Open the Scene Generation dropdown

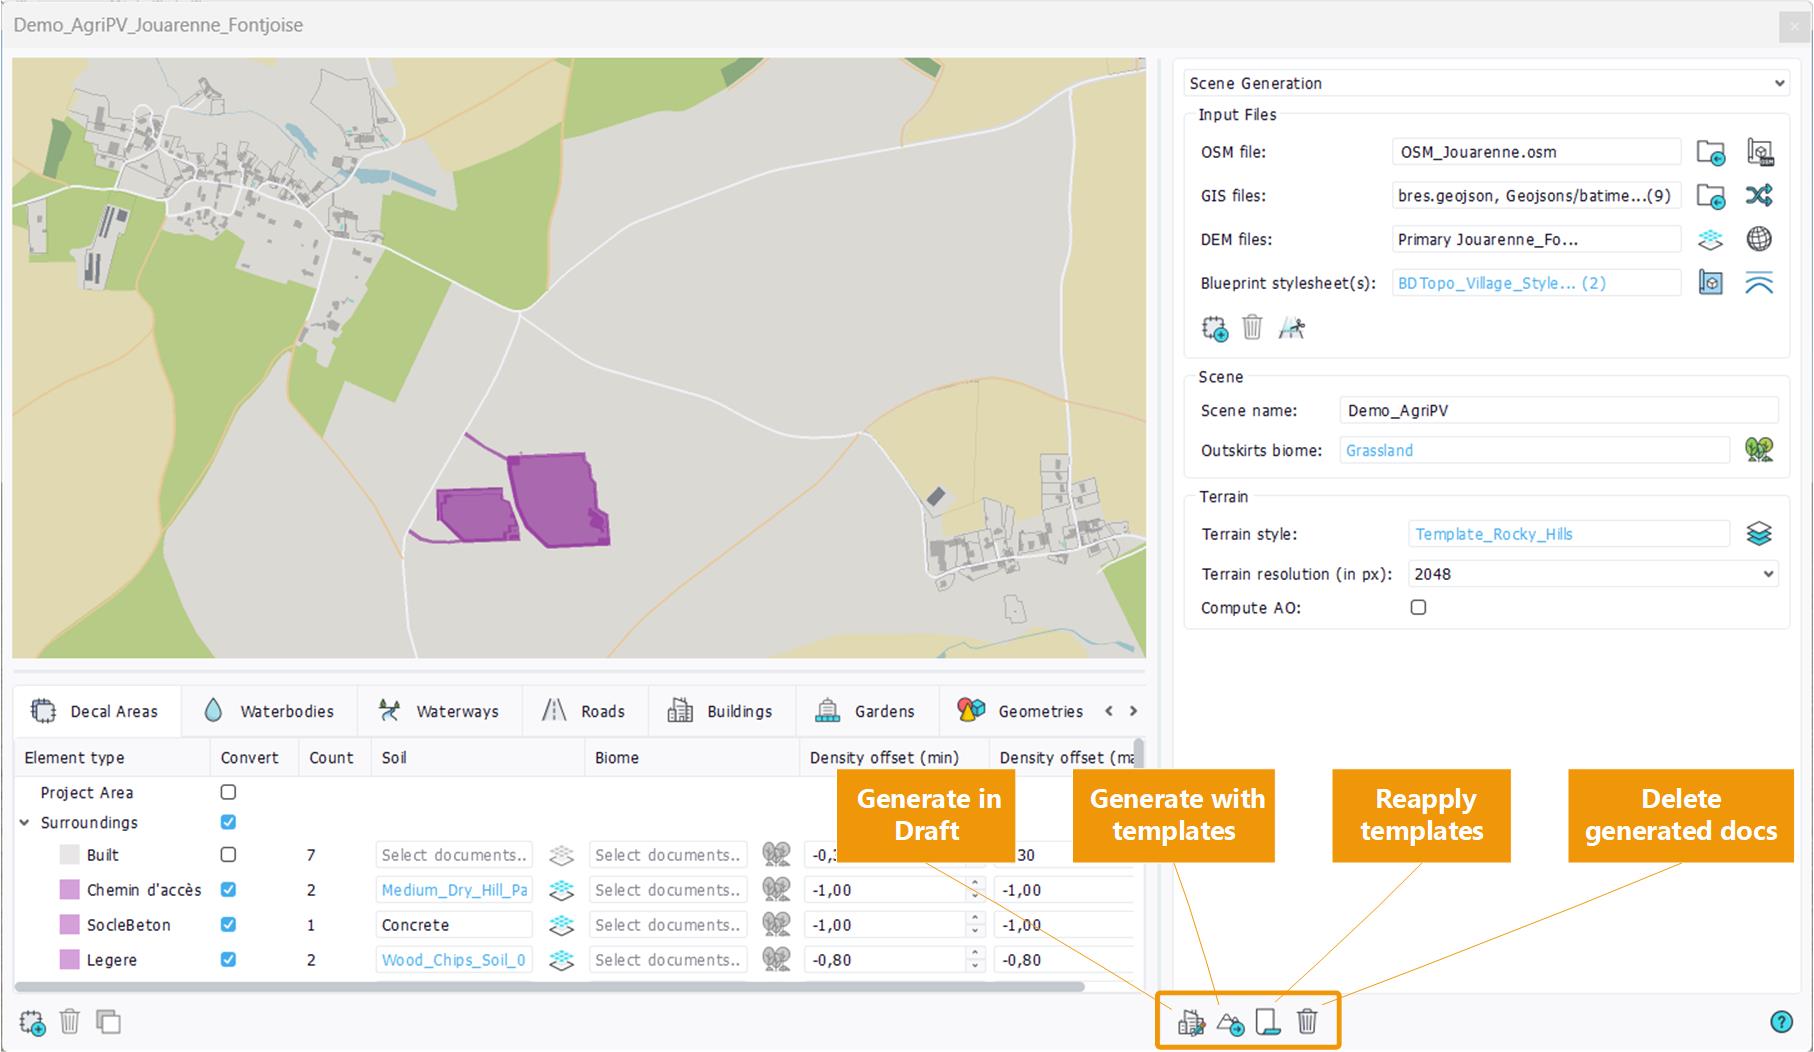1486,83
